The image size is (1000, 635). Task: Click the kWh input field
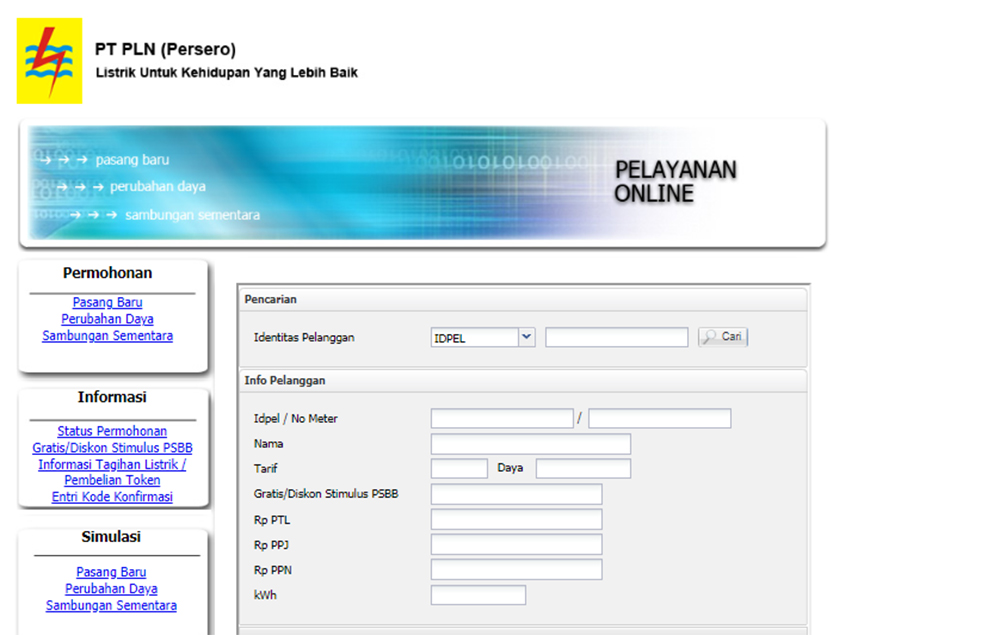[478, 595]
